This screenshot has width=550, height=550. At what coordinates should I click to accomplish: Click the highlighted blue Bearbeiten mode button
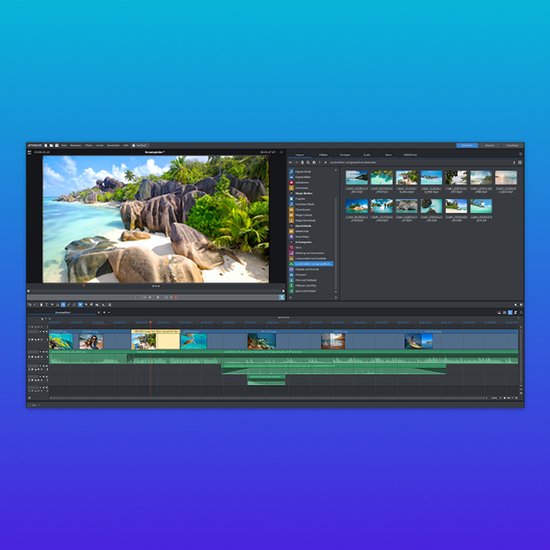coord(467,145)
